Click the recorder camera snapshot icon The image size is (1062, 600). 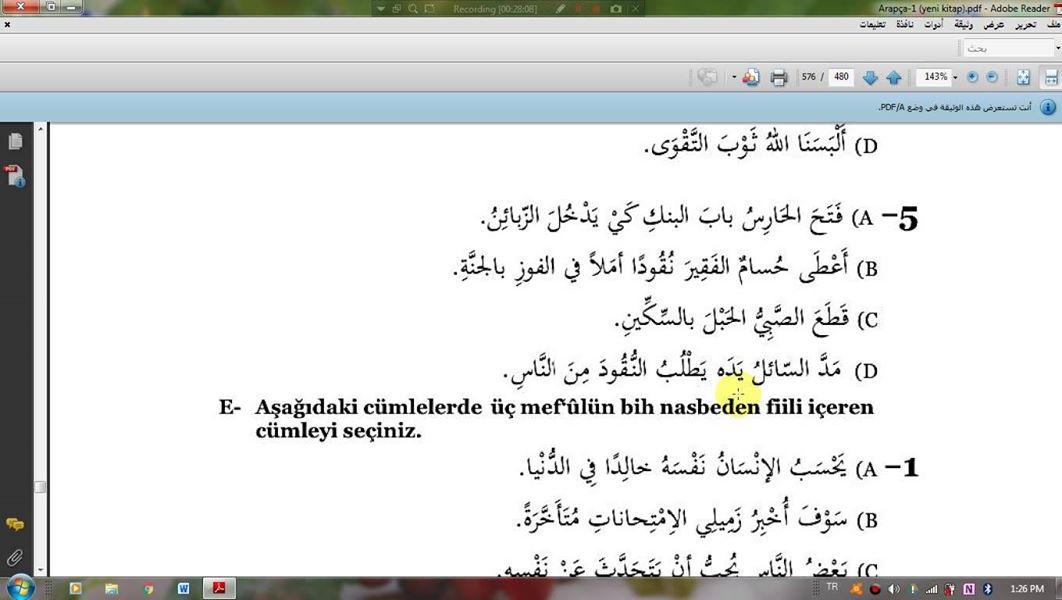tap(616, 9)
